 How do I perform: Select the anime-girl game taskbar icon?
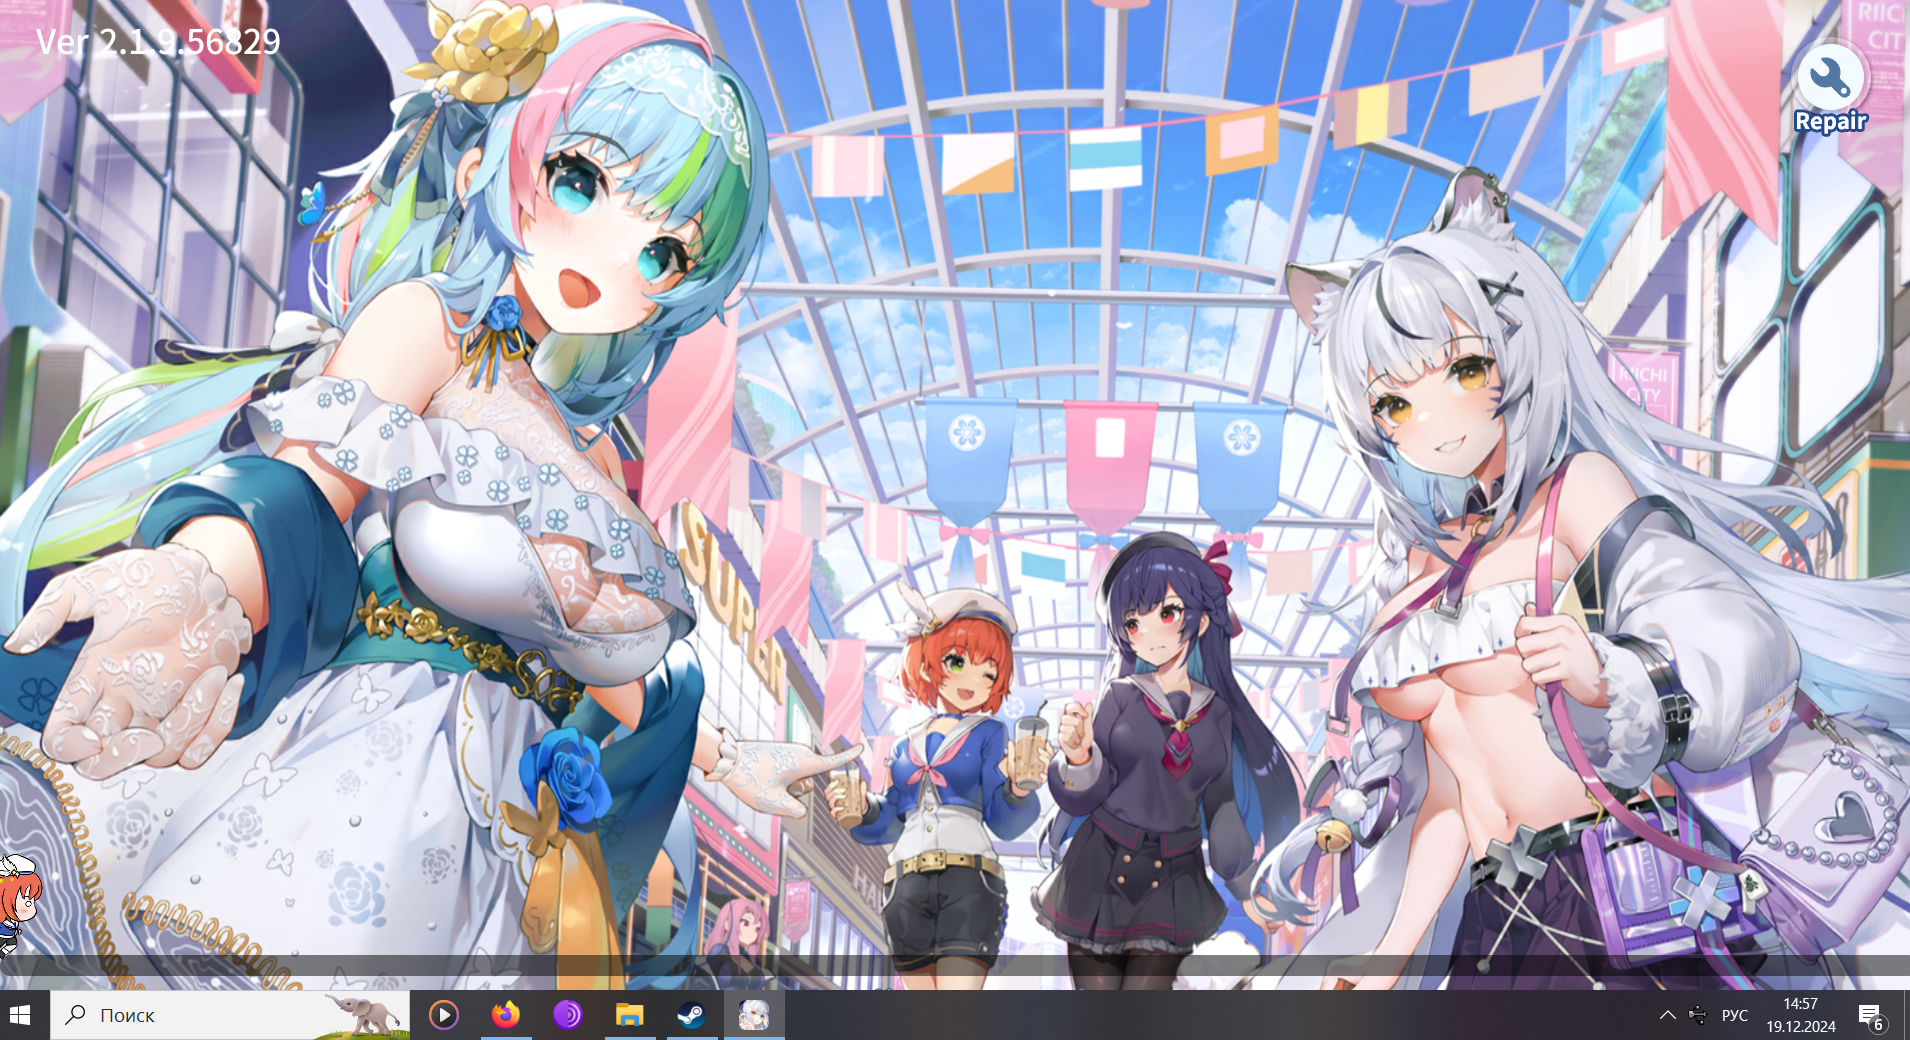[754, 1015]
